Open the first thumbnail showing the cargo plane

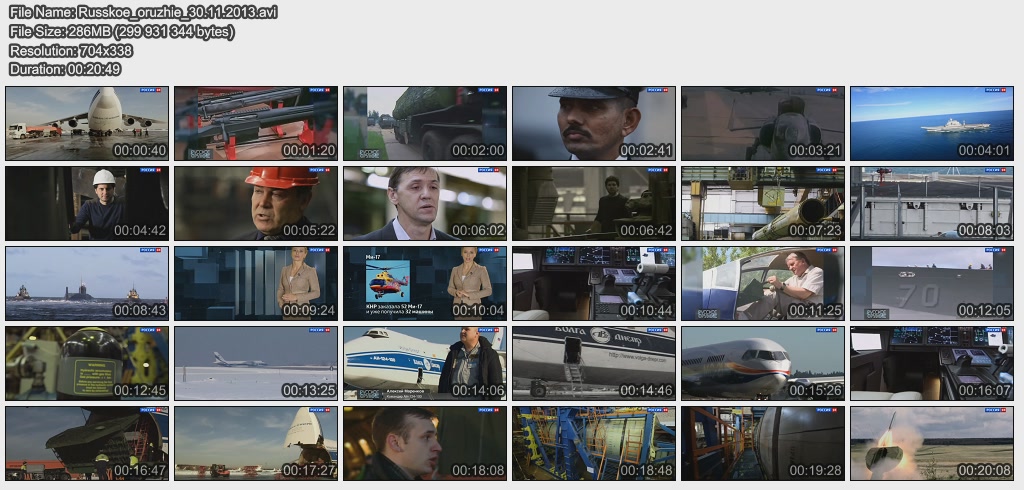[86, 123]
